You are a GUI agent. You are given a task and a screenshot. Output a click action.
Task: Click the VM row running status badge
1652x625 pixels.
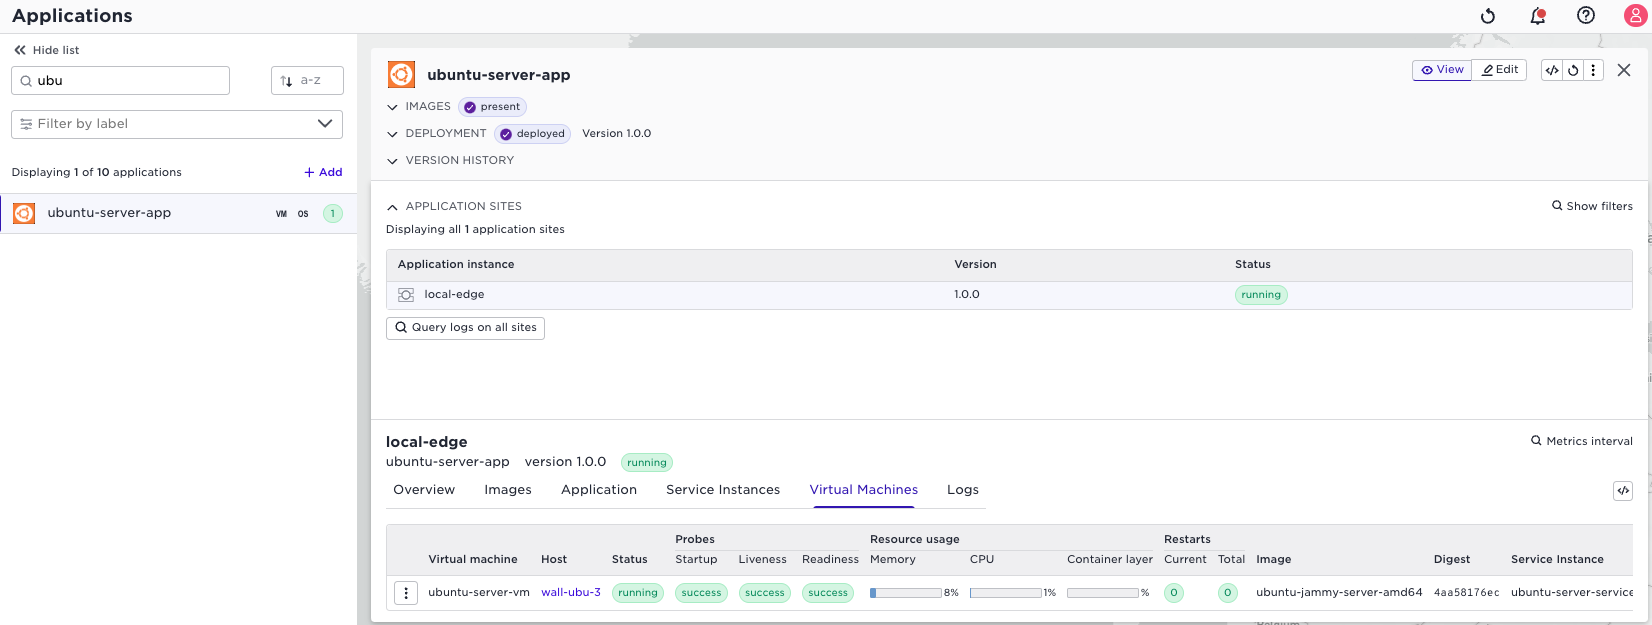tap(638, 593)
